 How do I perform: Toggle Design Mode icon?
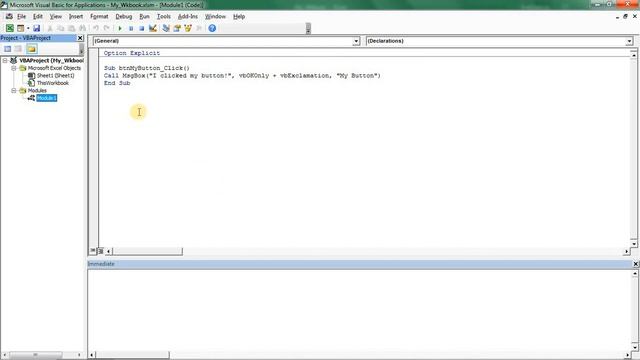point(153,28)
